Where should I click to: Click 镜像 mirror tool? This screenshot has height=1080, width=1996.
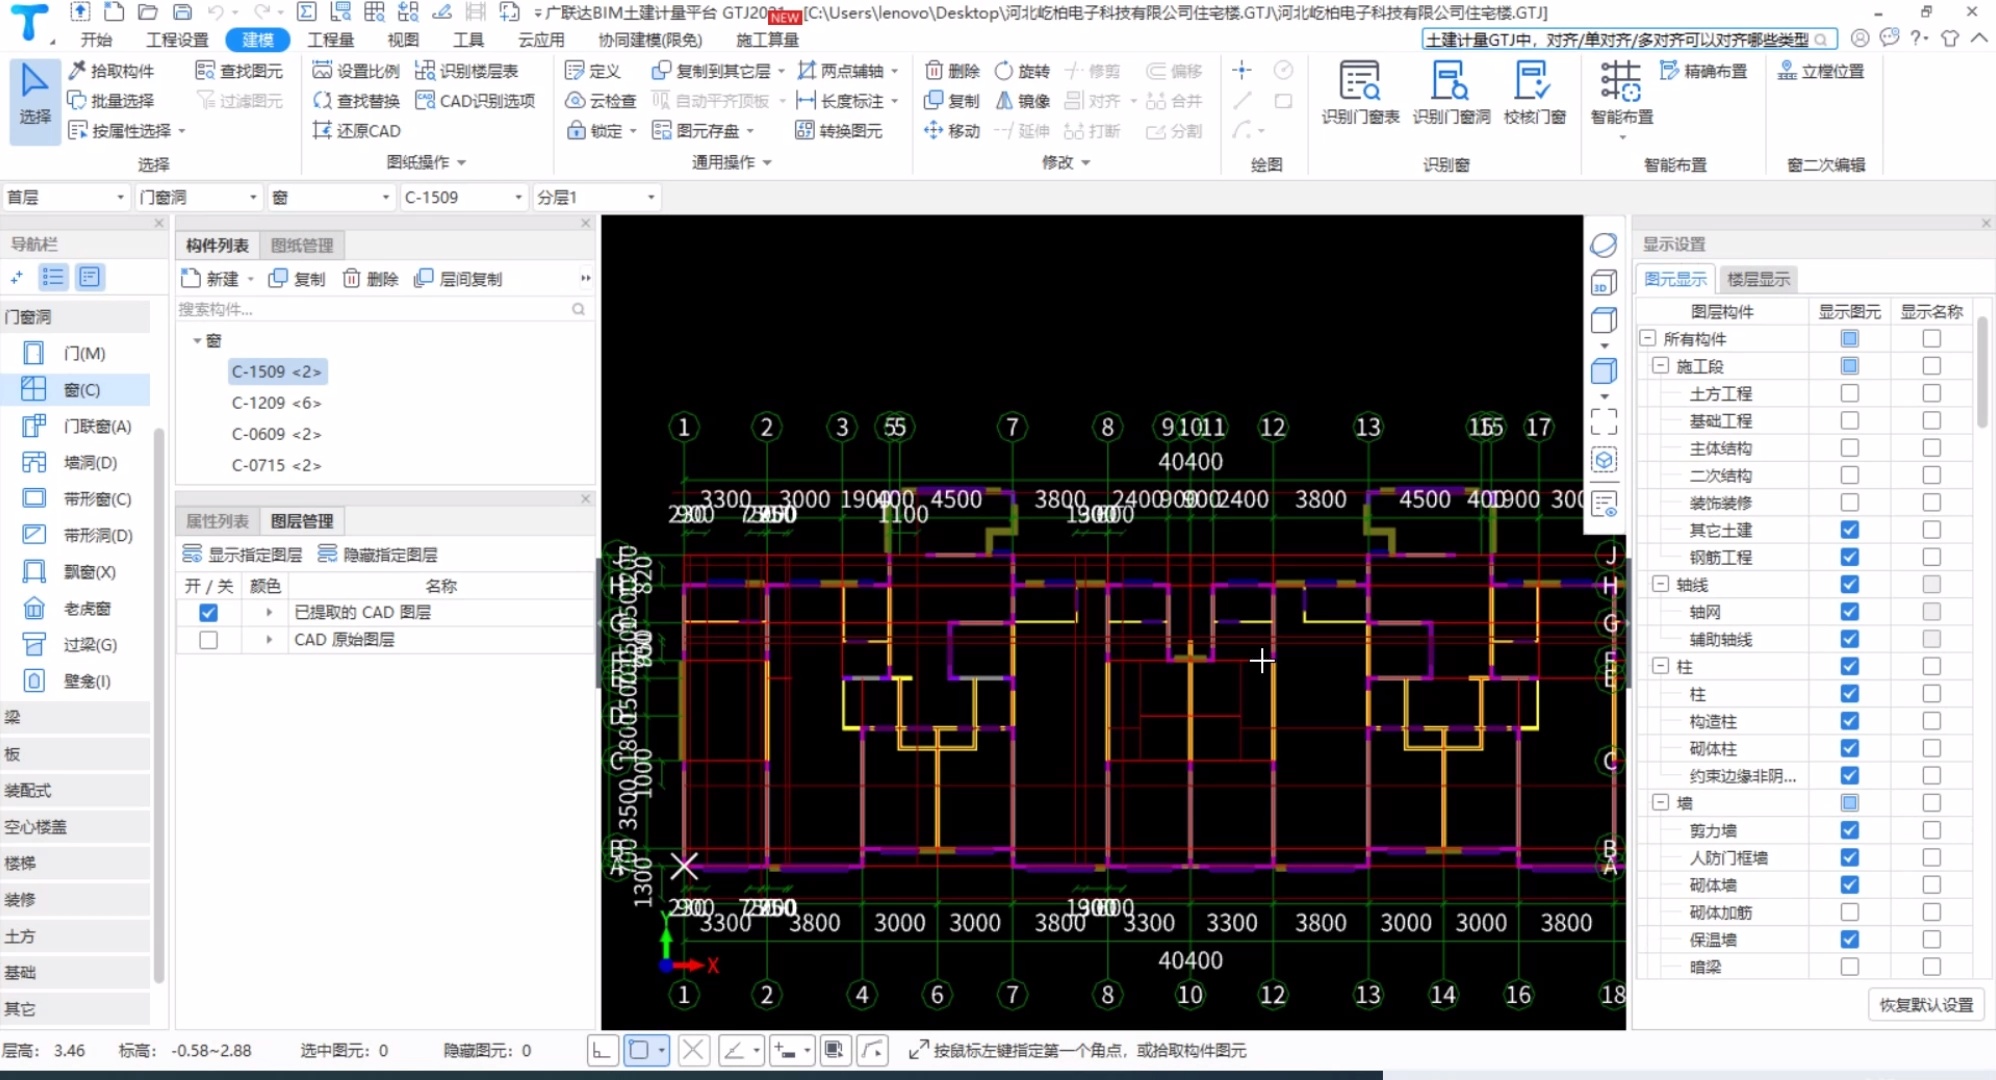1022,101
